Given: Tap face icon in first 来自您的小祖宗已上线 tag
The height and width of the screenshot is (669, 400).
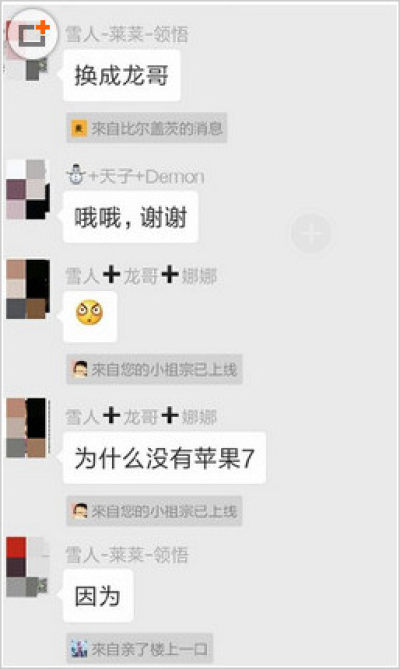Looking at the screenshot, I should coord(80,369).
